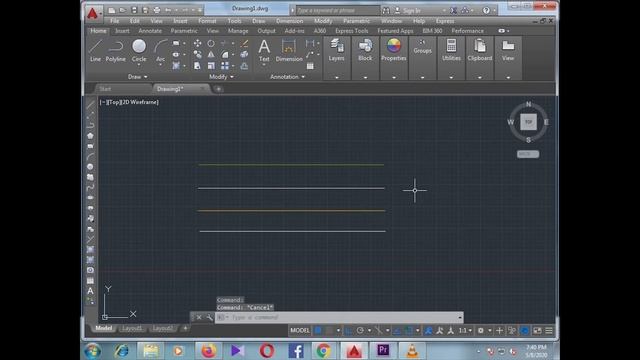Image resolution: width=640 pixels, height=360 pixels.
Task: Open the WCS dropdown below the ViewCube
Action: 528,154
